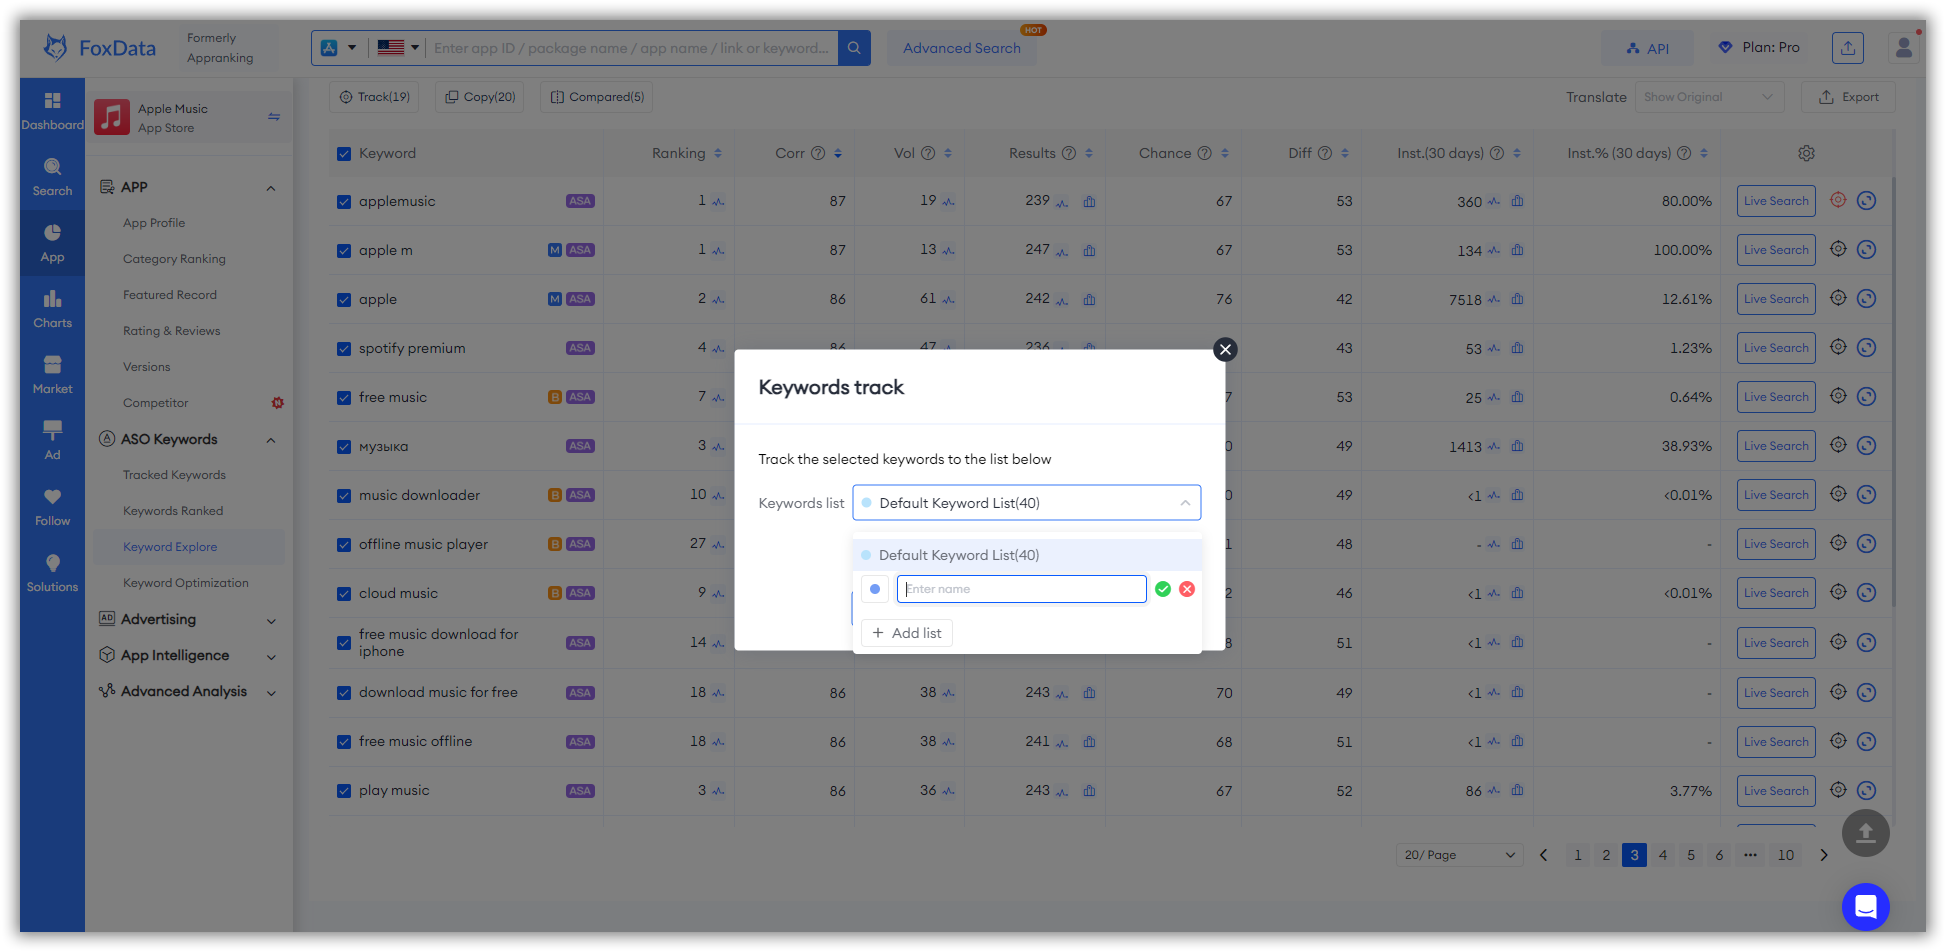Click the Export button
1946x952 pixels.
pos(1848,97)
